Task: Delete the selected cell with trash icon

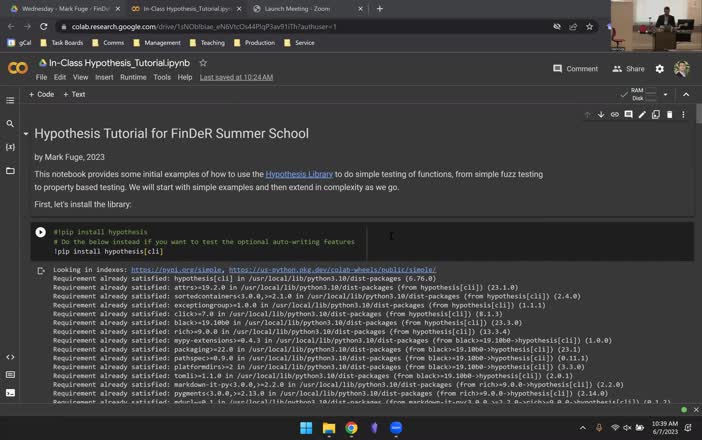Action: click(x=669, y=115)
